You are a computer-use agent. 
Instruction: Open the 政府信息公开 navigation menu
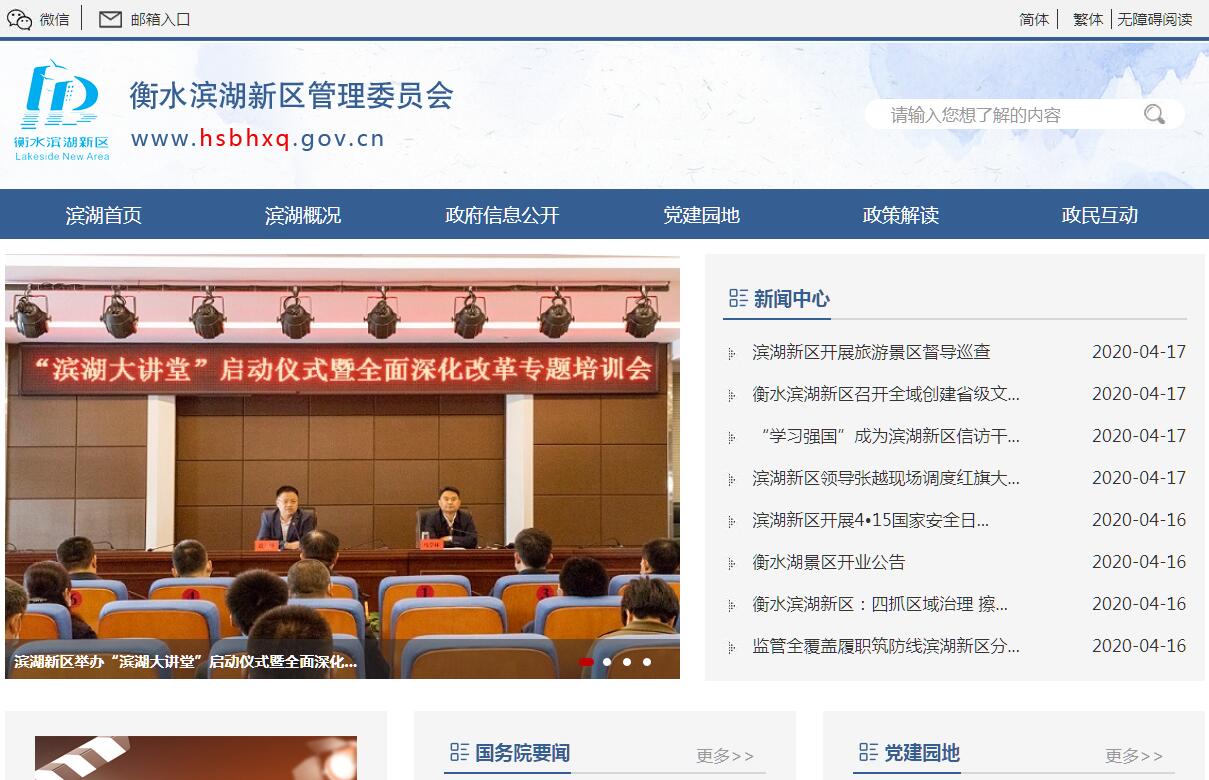tap(502, 215)
